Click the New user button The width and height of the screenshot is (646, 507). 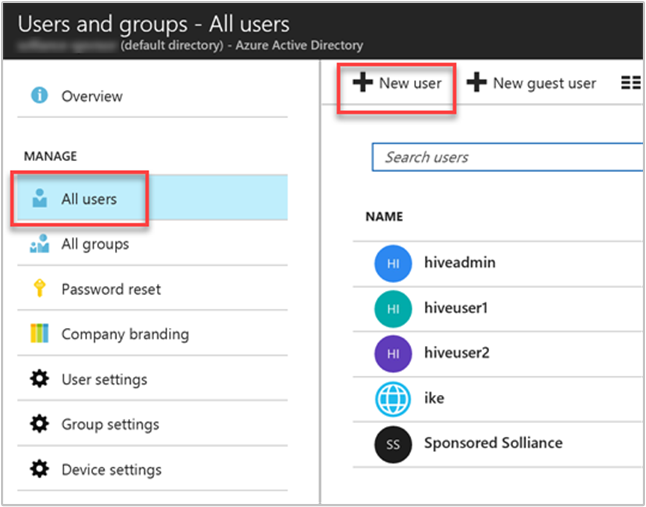[397, 83]
